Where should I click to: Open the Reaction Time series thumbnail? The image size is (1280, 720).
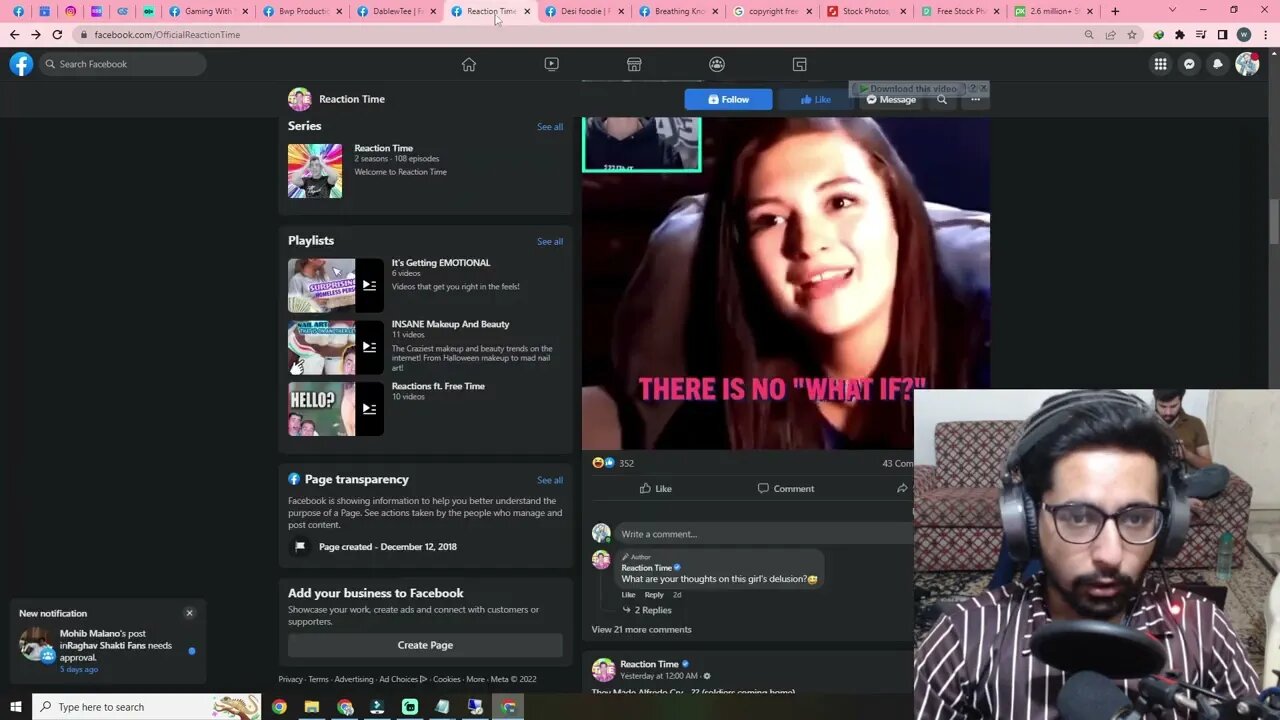(x=315, y=171)
